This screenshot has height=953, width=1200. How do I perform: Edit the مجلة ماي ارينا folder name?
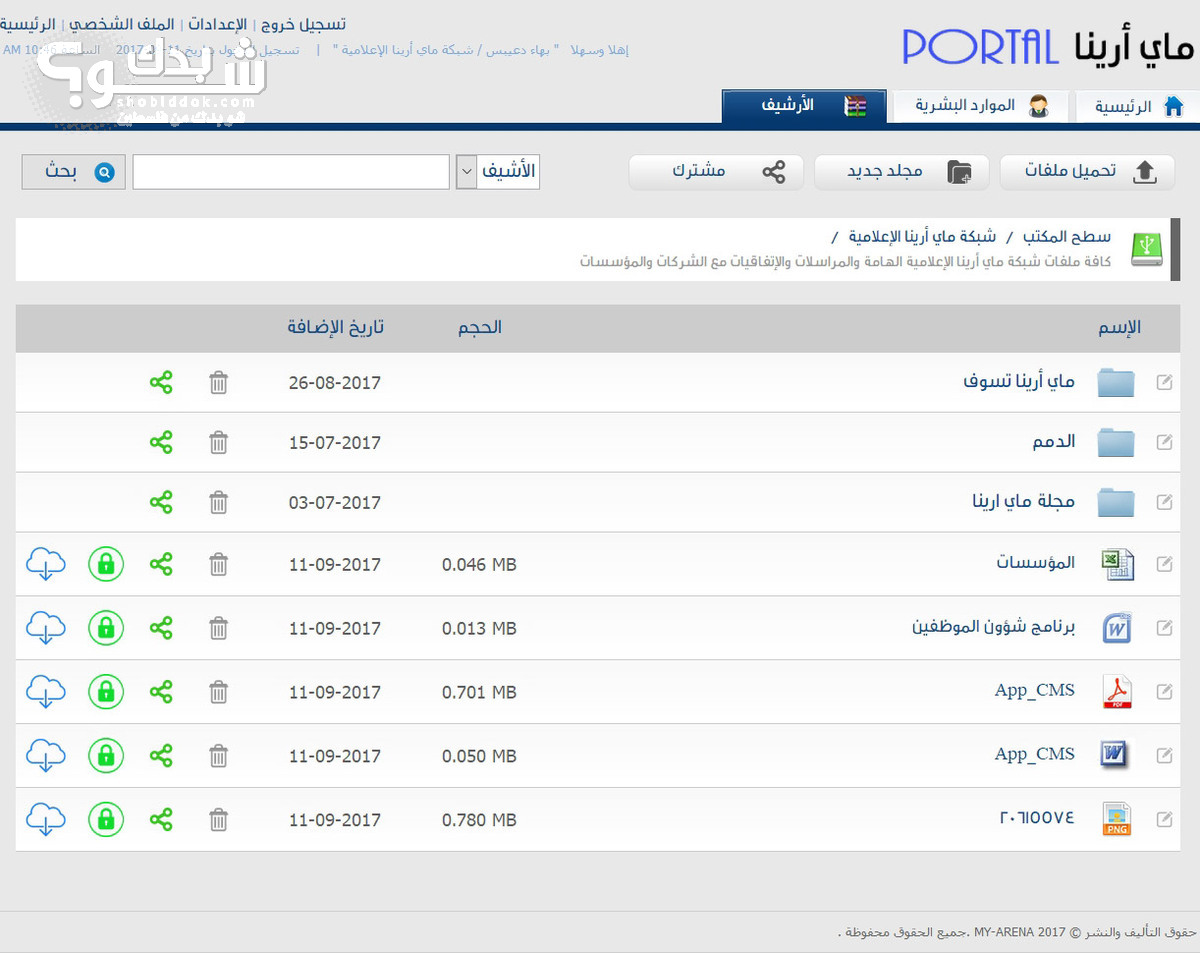click(x=1164, y=502)
